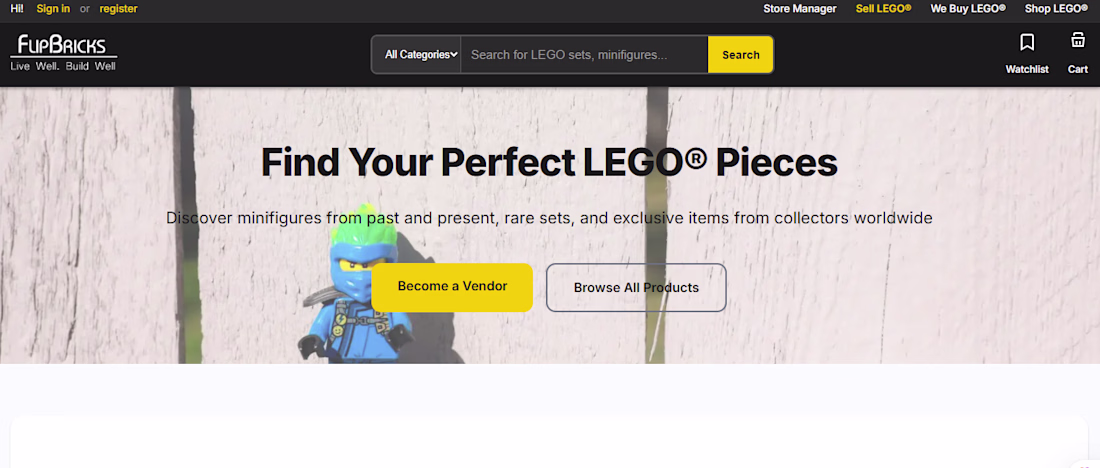Click the 'Live Well. Build Well' tagline

coord(63,66)
